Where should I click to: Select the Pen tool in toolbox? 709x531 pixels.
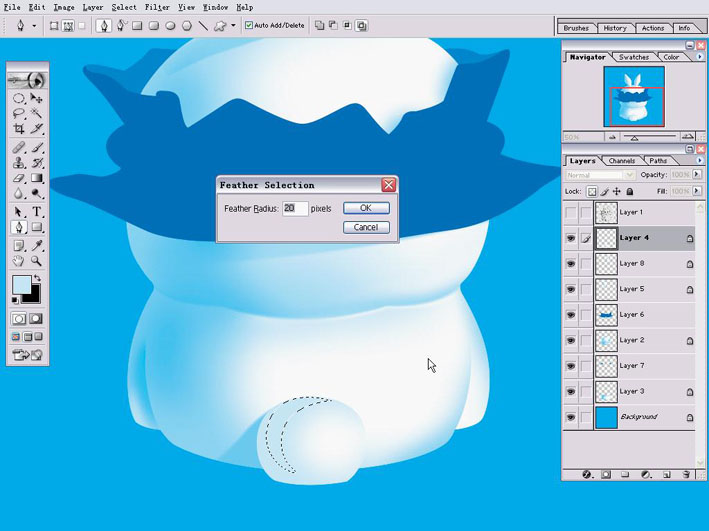[19, 227]
